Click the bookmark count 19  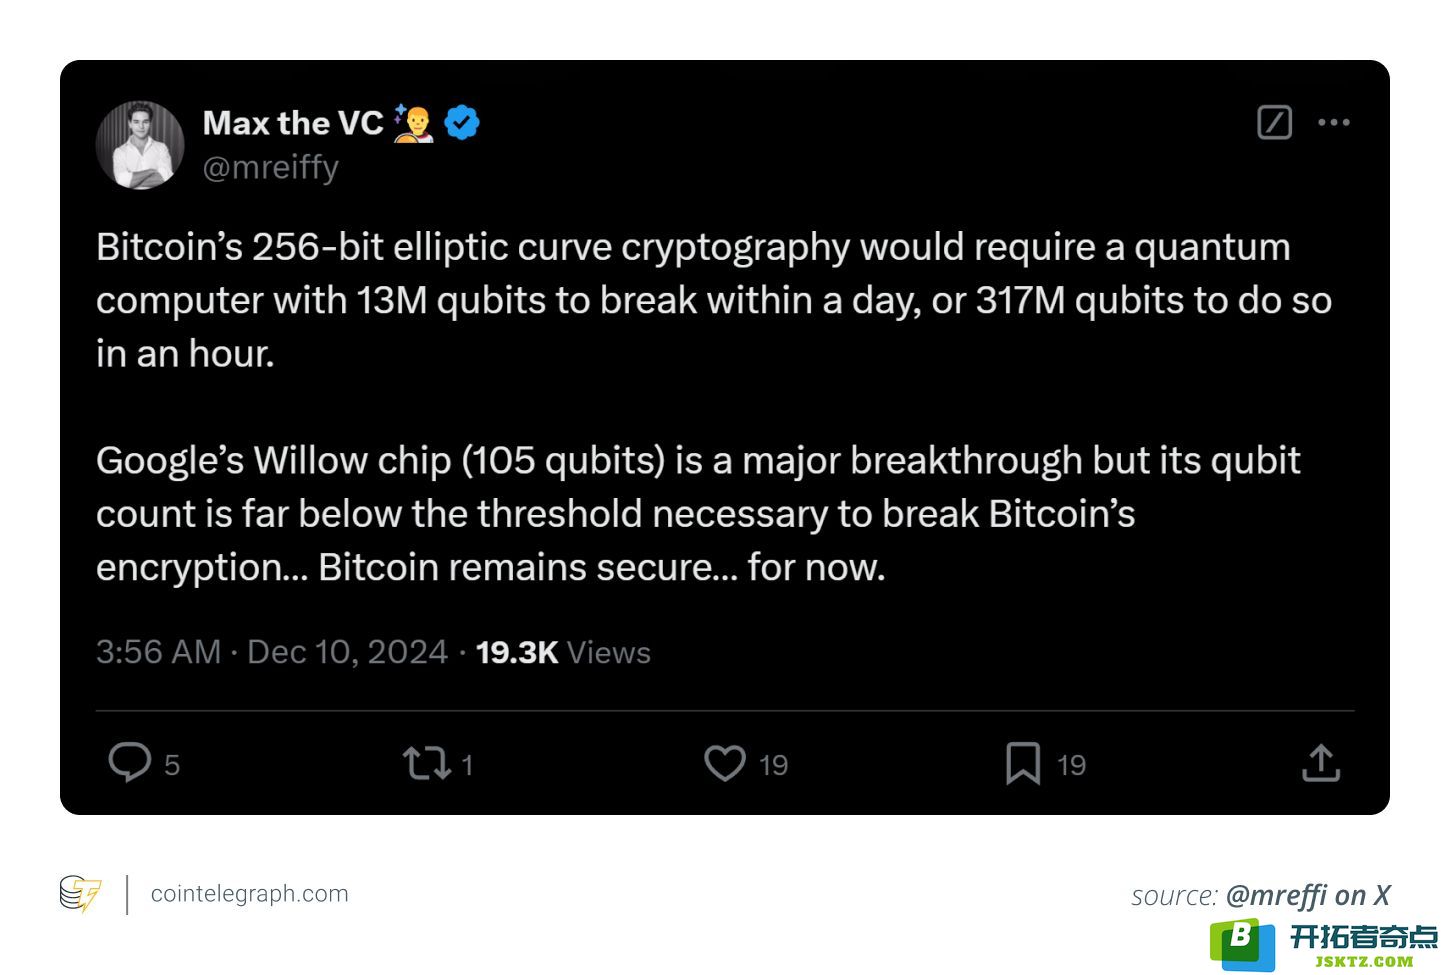click(x=1071, y=765)
